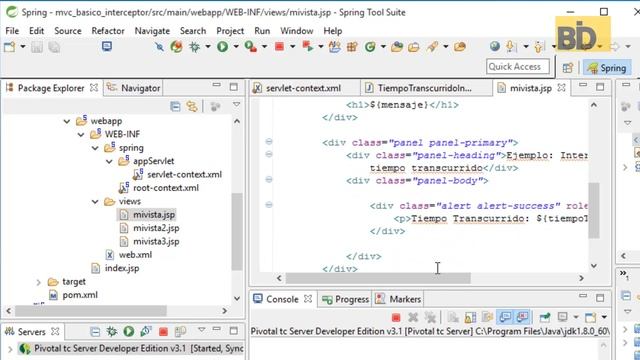Switch to the Spring perspective
Viewport: 640px width, 360px height.
click(607, 68)
